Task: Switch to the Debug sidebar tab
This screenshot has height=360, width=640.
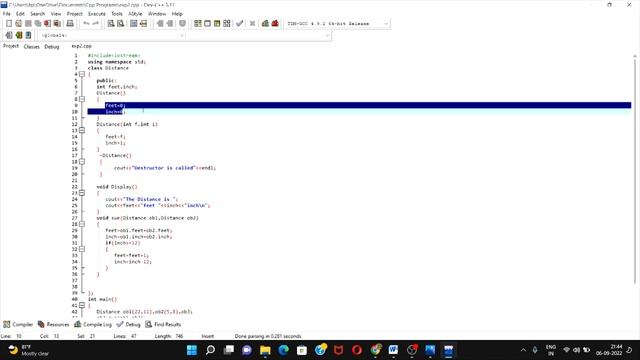Action: pyautogui.click(x=52, y=47)
